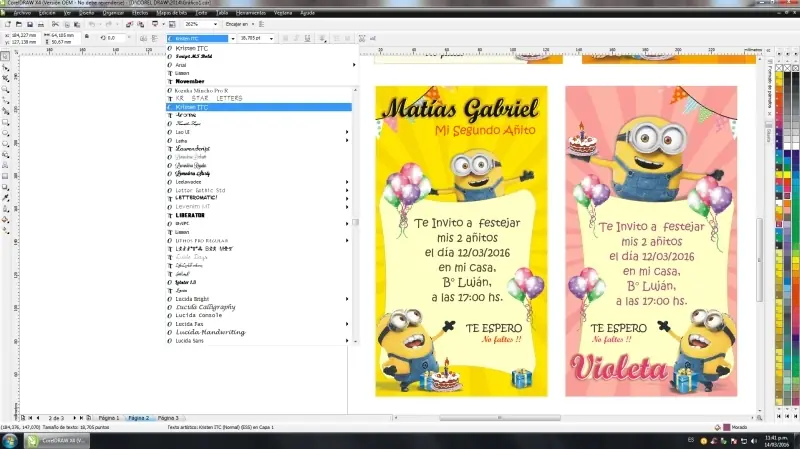Open the Herramientas menu
Screen dimensions: 800x449
click(251, 13)
